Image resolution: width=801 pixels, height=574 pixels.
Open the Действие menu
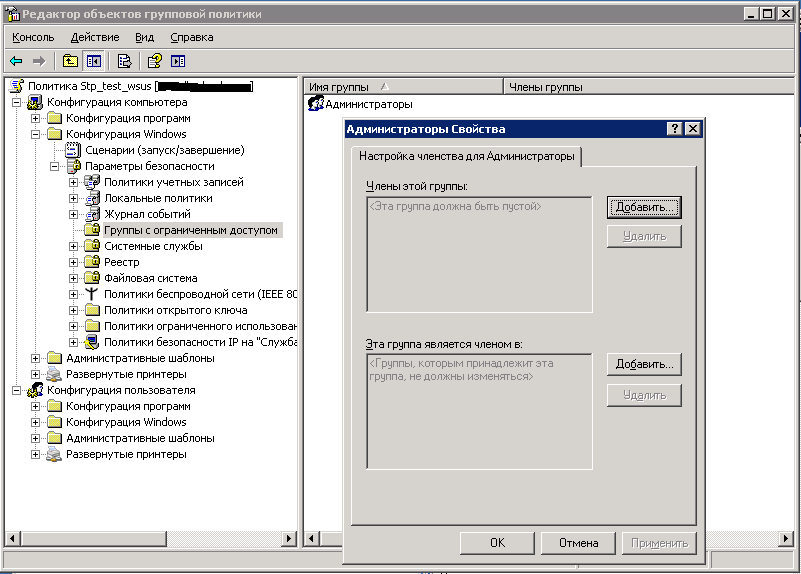(x=95, y=37)
